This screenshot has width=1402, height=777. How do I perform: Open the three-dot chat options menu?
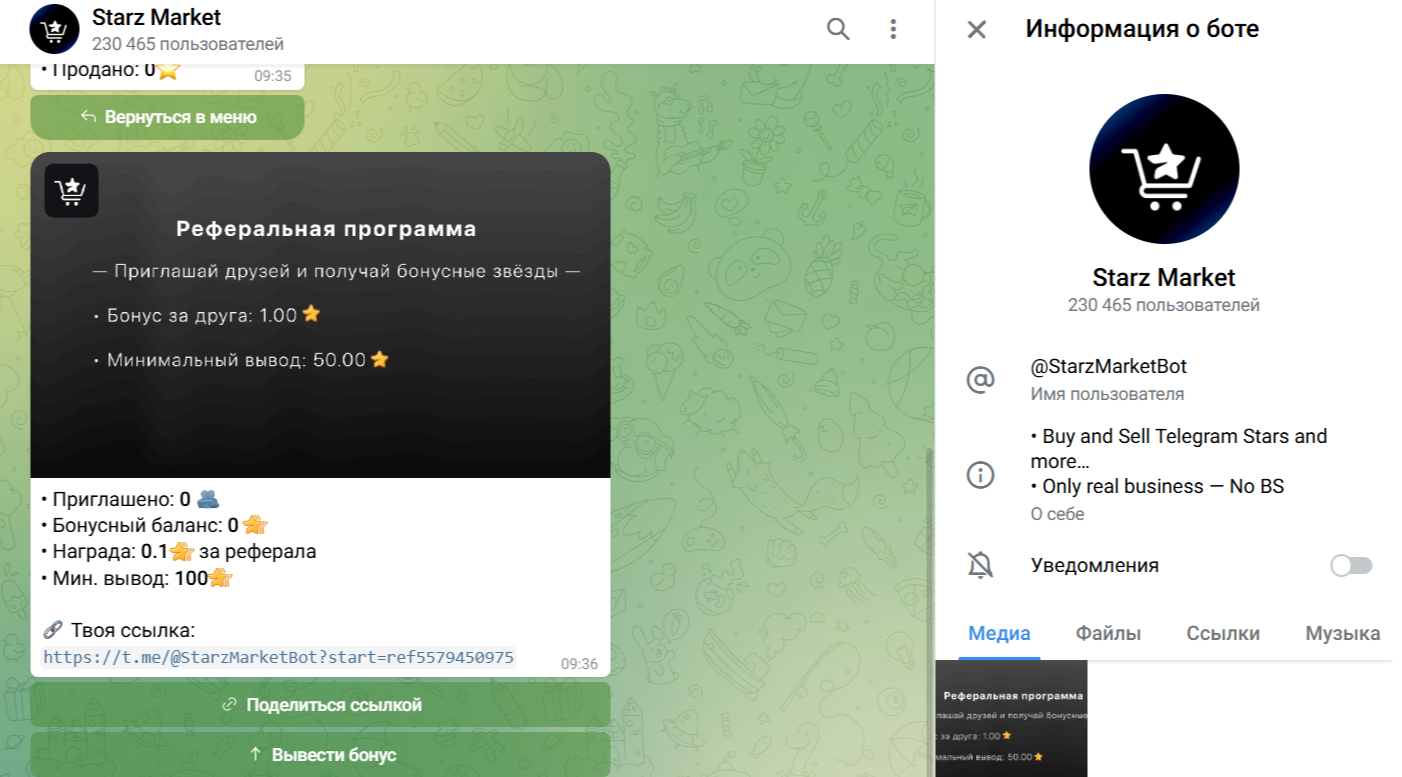[893, 30]
